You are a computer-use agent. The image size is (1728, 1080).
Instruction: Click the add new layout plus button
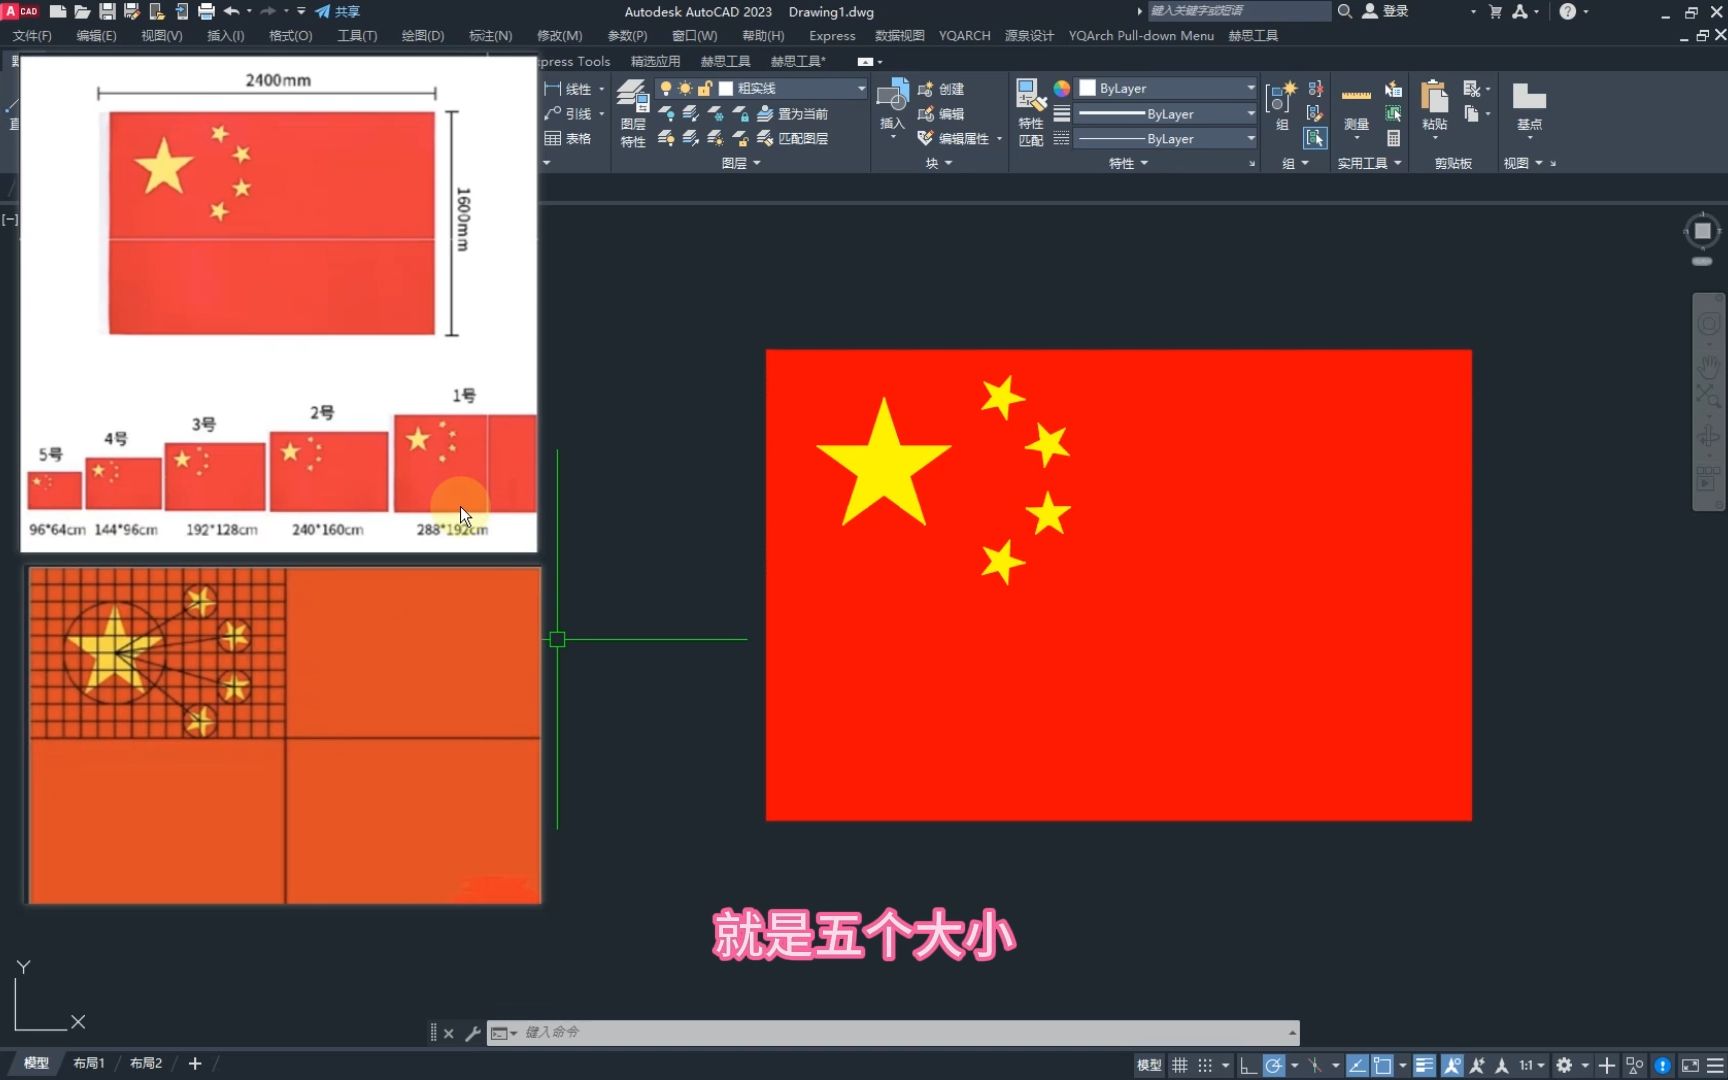click(x=195, y=1063)
